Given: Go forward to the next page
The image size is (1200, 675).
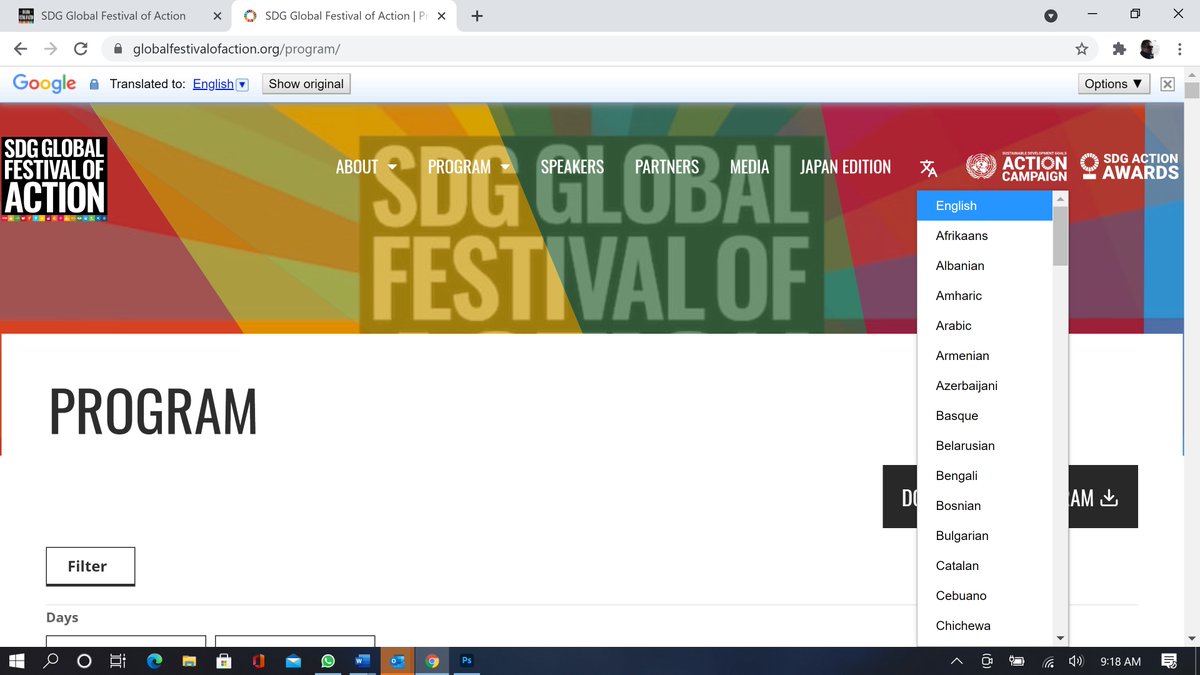Looking at the screenshot, I should [51, 49].
